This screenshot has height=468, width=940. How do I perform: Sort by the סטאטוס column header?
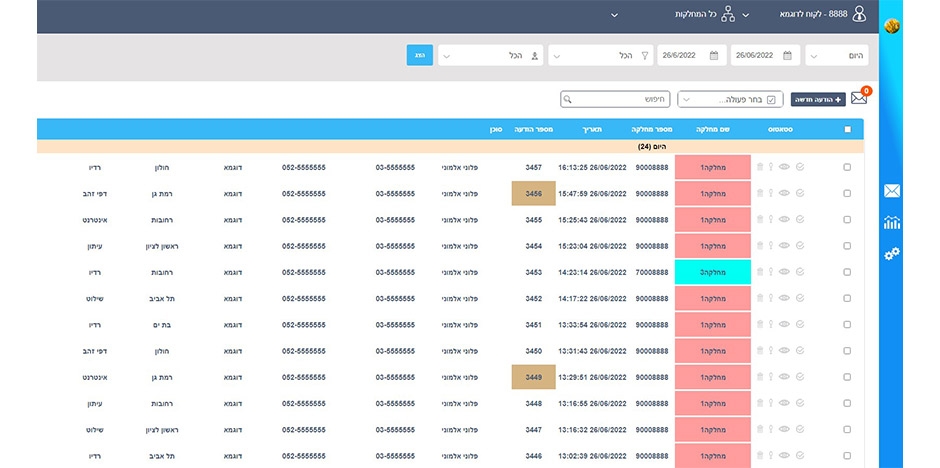coord(780,129)
